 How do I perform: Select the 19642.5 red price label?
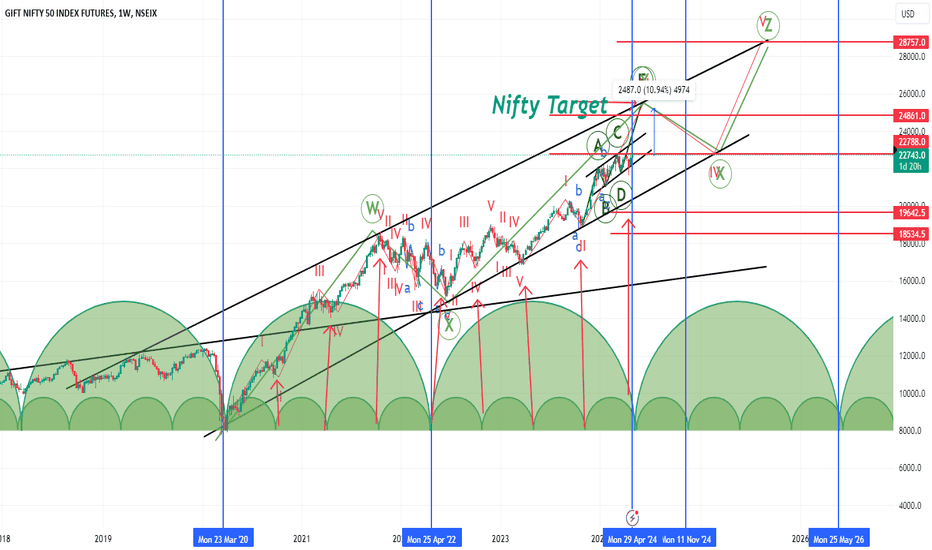coord(911,213)
